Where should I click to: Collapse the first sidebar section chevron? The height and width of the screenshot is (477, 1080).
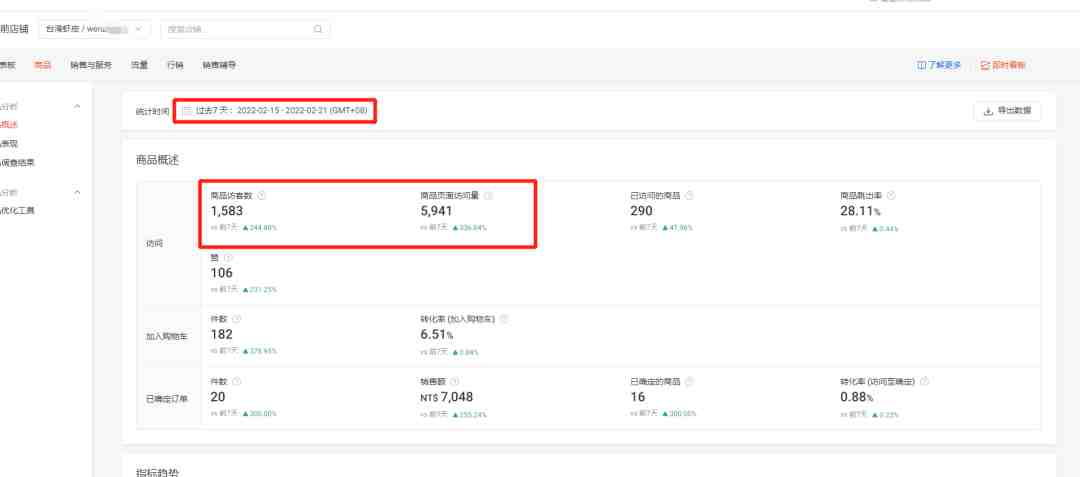point(77,106)
